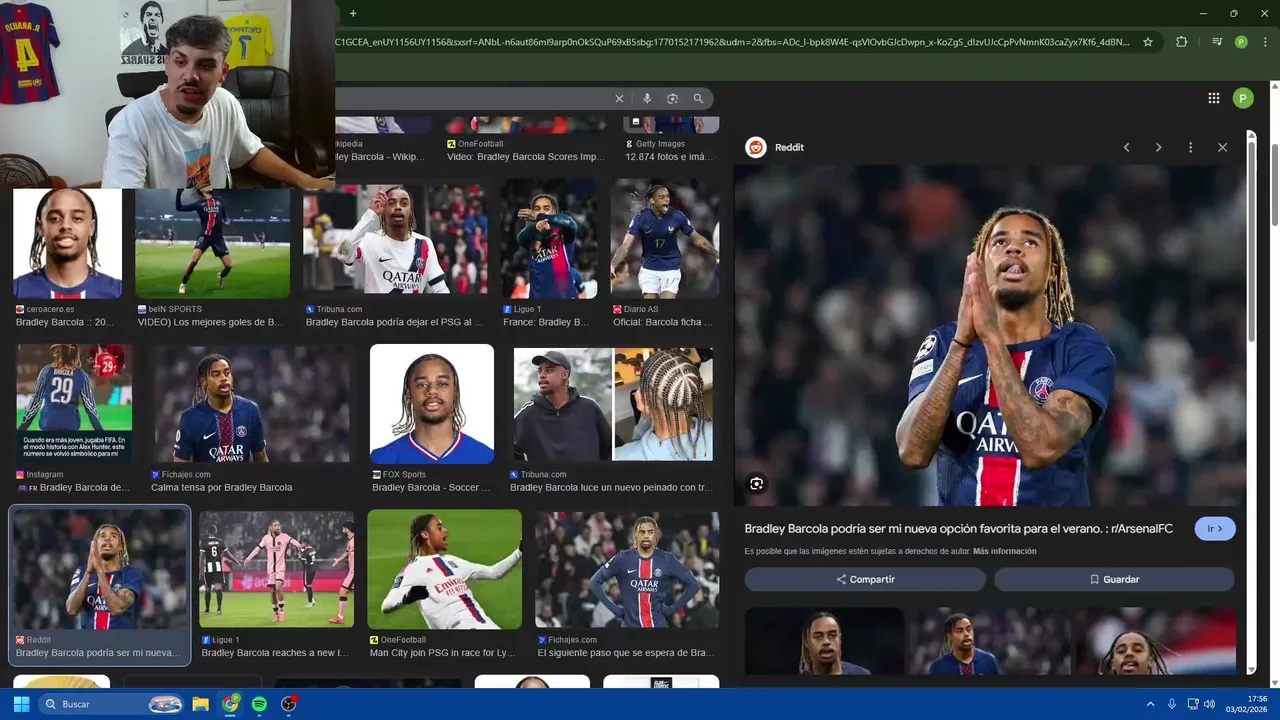This screenshot has width=1280, height=720.
Task: Click the Getty Images 12.874 fotos caption
Action: coord(669,157)
